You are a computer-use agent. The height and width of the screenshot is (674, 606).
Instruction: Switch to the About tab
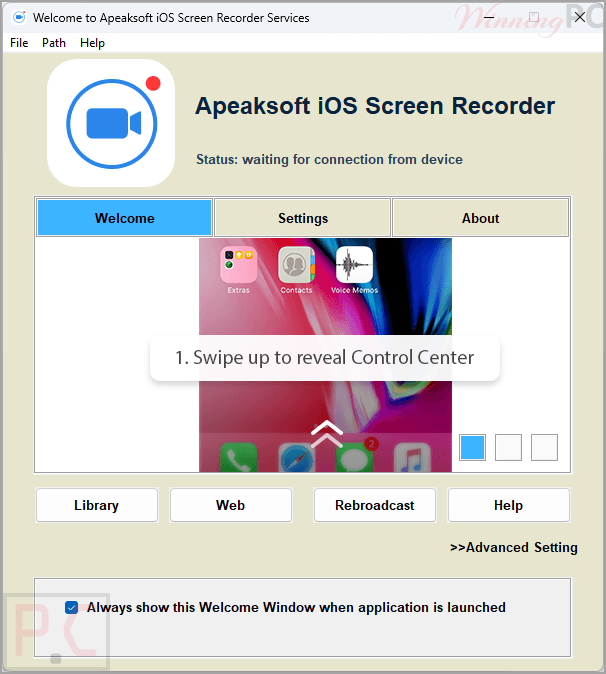[x=481, y=218]
